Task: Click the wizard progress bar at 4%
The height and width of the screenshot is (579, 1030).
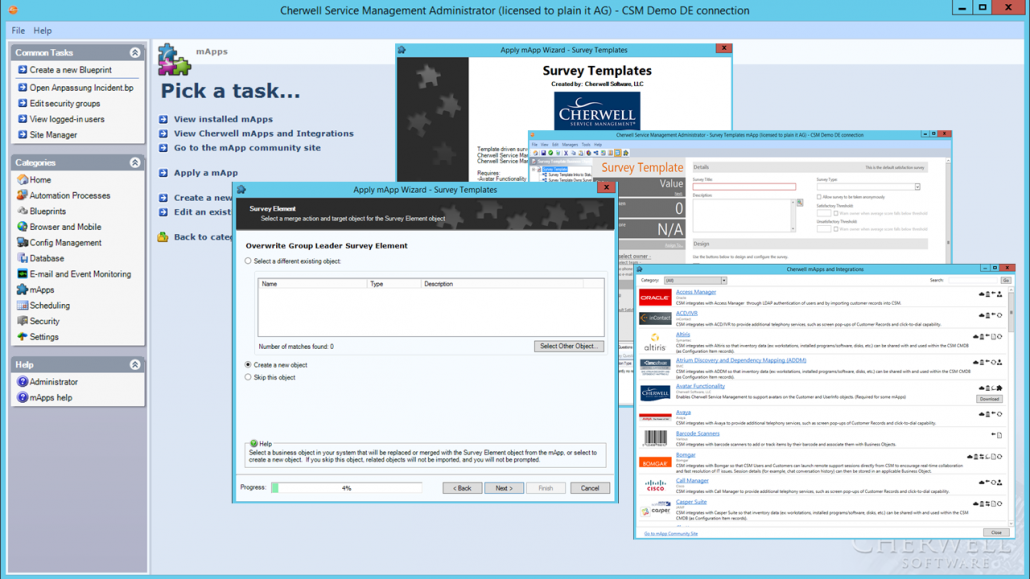Action: (346, 488)
